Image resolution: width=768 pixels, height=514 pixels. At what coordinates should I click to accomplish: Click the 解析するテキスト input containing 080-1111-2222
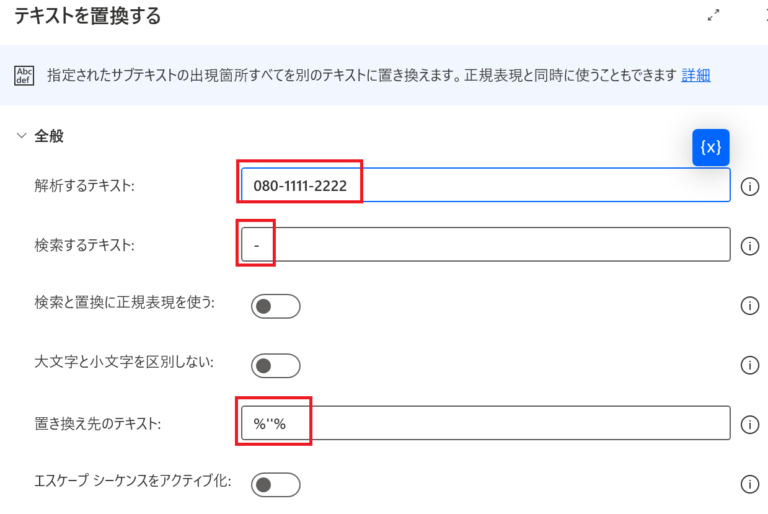coord(484,185)
